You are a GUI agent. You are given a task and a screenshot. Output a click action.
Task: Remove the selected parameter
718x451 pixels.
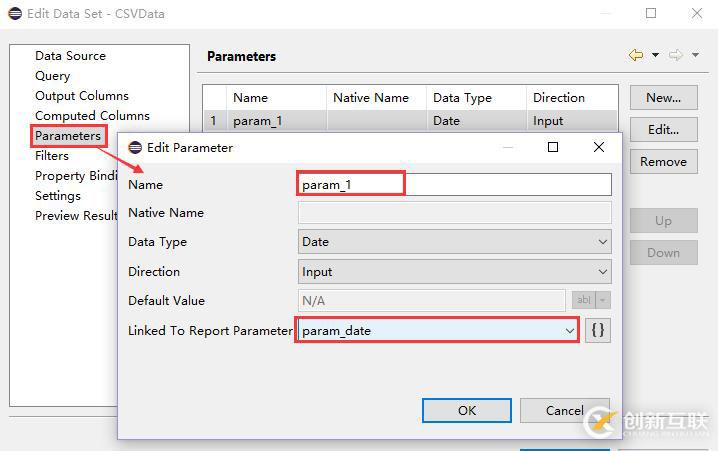point(663,162)
